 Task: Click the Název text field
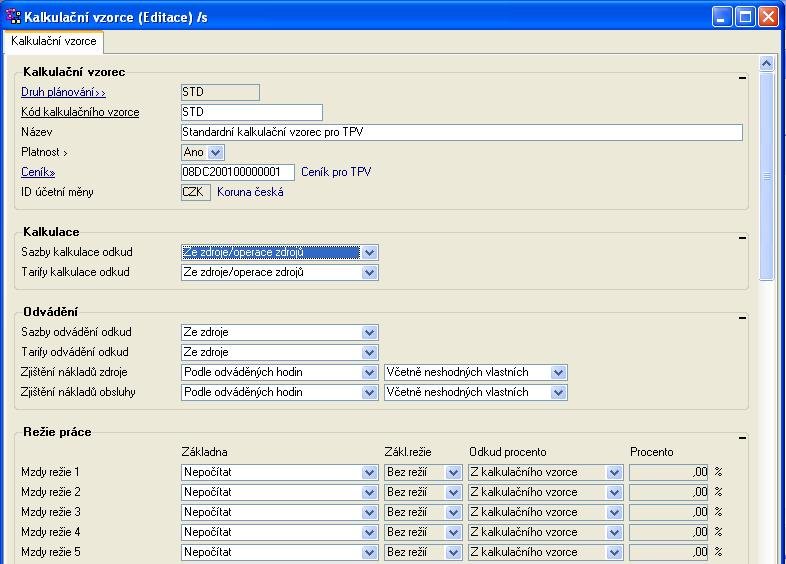click(x=462, y=132)
